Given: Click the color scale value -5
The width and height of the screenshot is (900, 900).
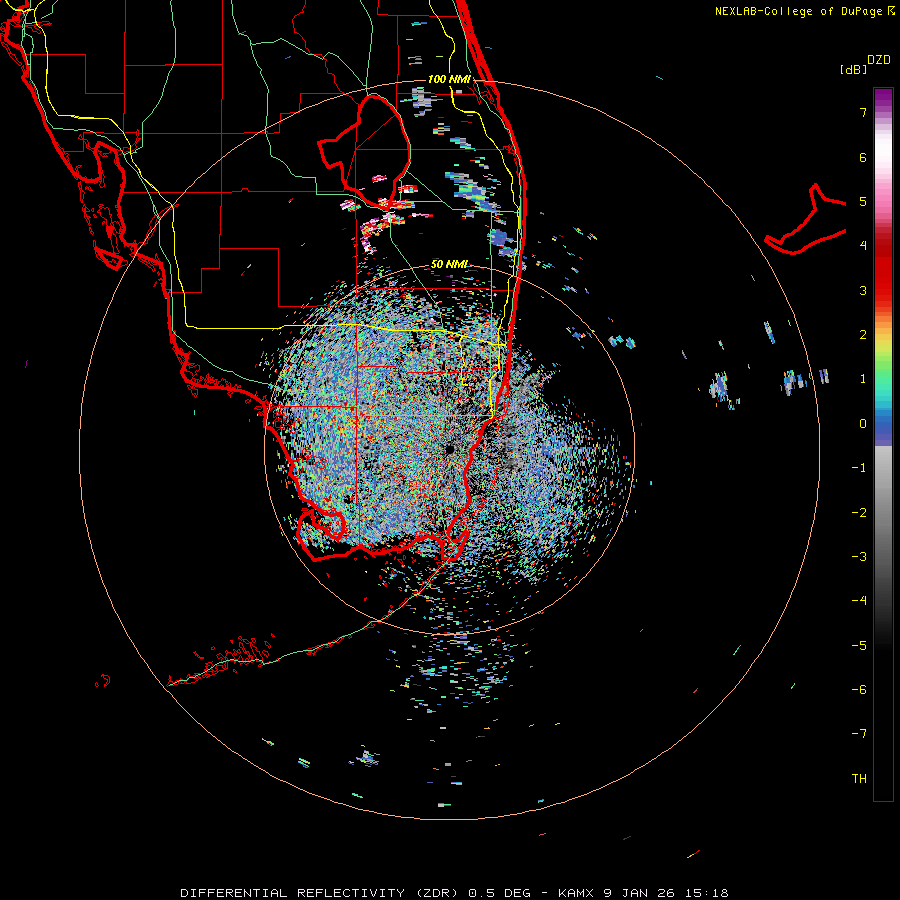Looking at the screenshot, I should (859, 646).
